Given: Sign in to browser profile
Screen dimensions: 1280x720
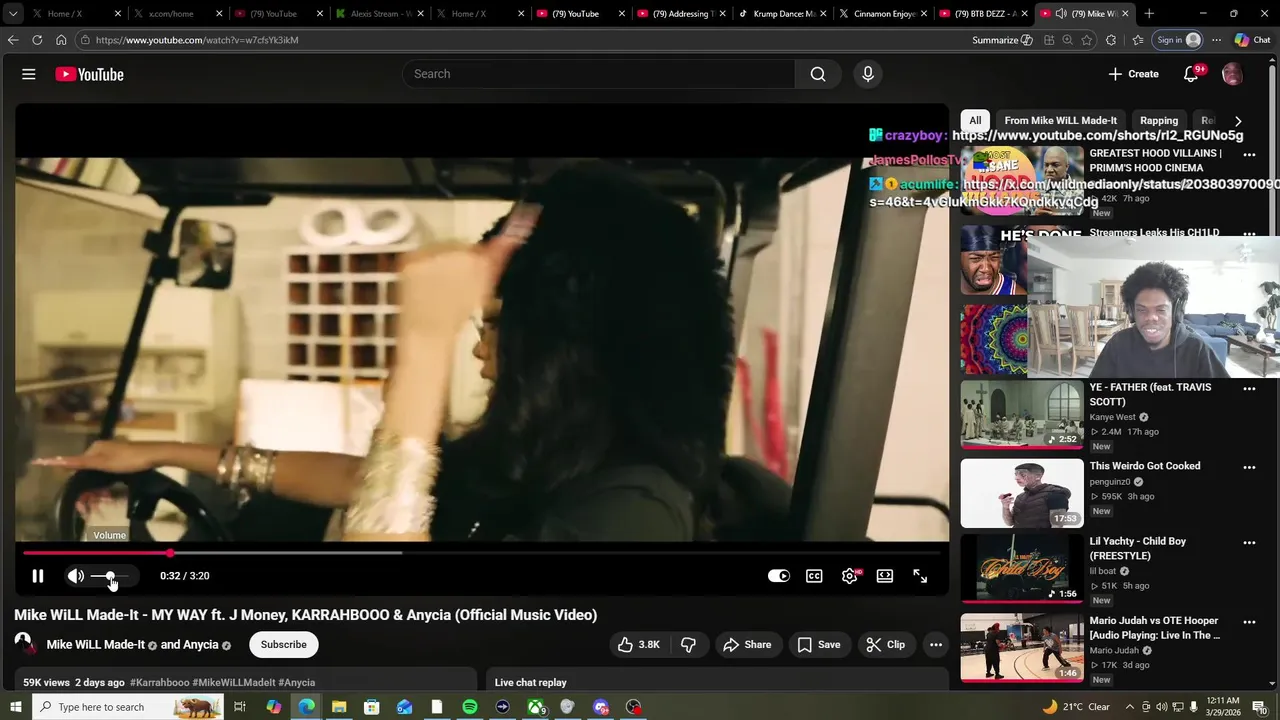Looking at the screenshot, I should pos(1178,40).
